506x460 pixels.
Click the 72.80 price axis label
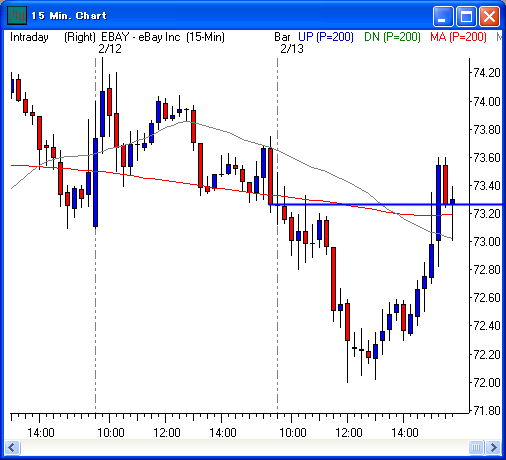487,269
